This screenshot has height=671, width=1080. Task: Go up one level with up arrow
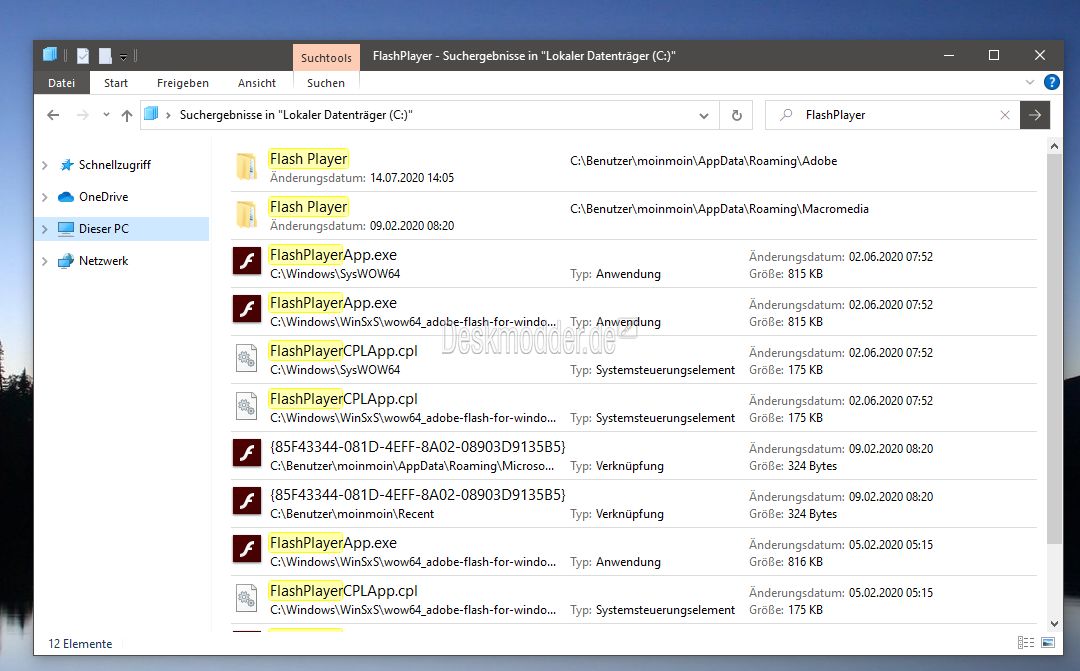tap(127, 115)
